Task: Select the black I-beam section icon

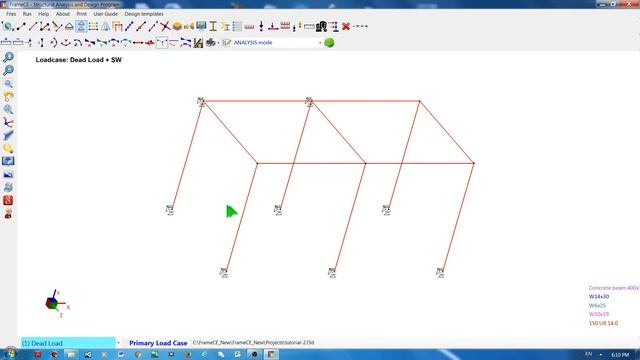Action: point(213,27)
